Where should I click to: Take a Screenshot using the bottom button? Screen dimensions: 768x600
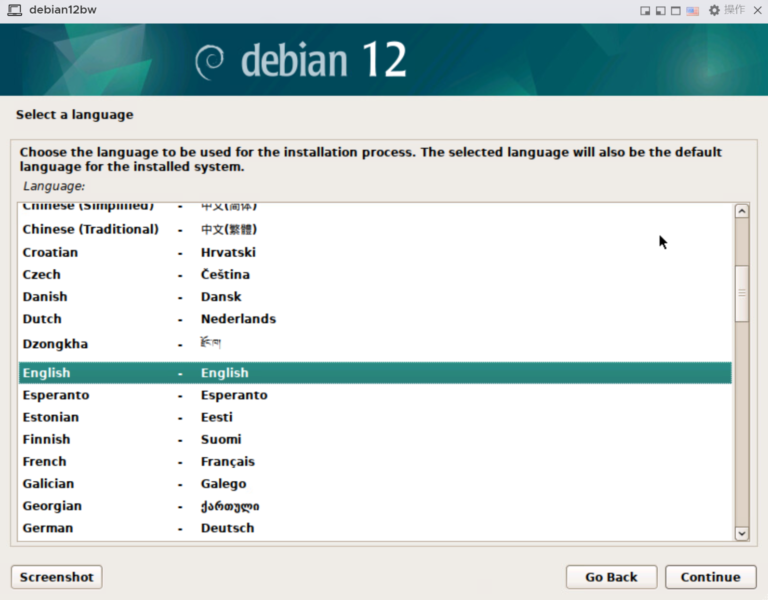click(56, 577)
